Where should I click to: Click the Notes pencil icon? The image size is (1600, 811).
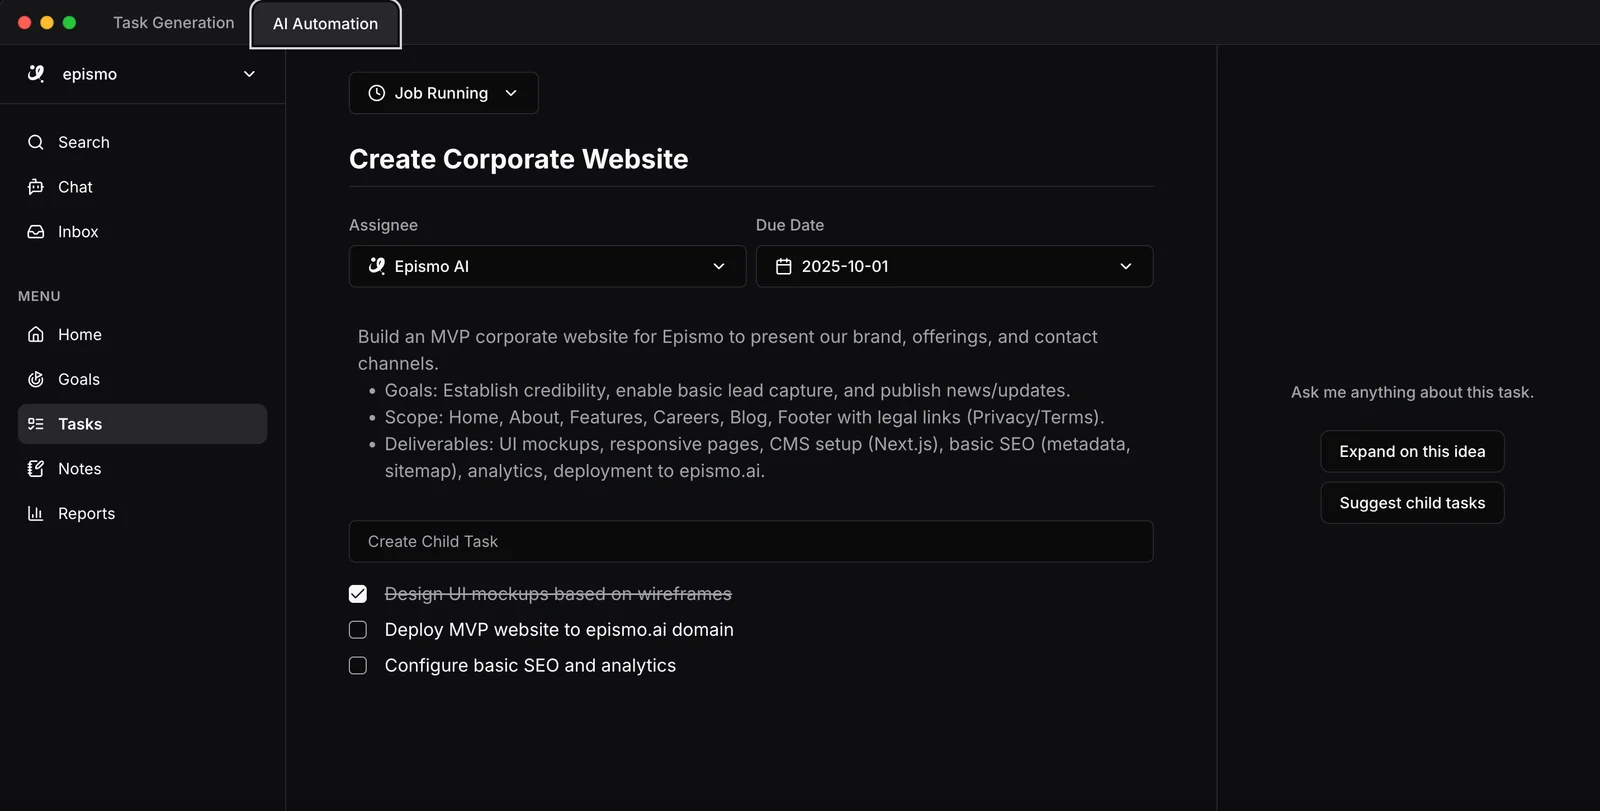point(36,469)
